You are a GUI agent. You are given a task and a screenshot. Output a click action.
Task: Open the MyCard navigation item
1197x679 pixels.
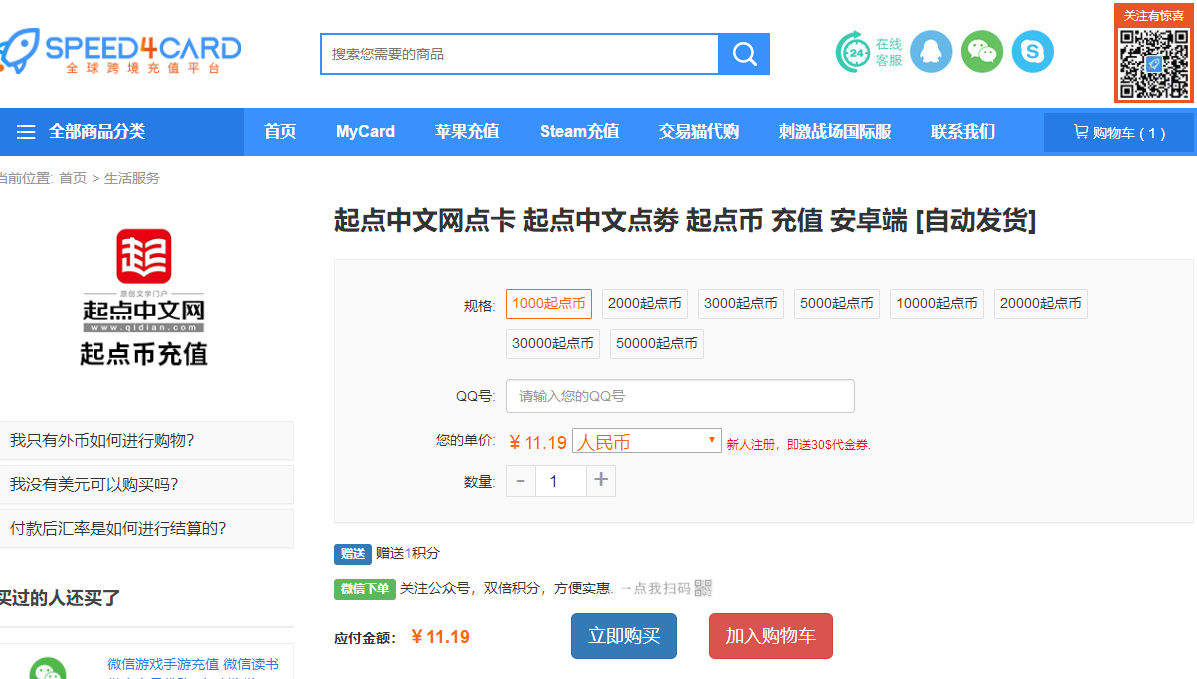[366, 131]
